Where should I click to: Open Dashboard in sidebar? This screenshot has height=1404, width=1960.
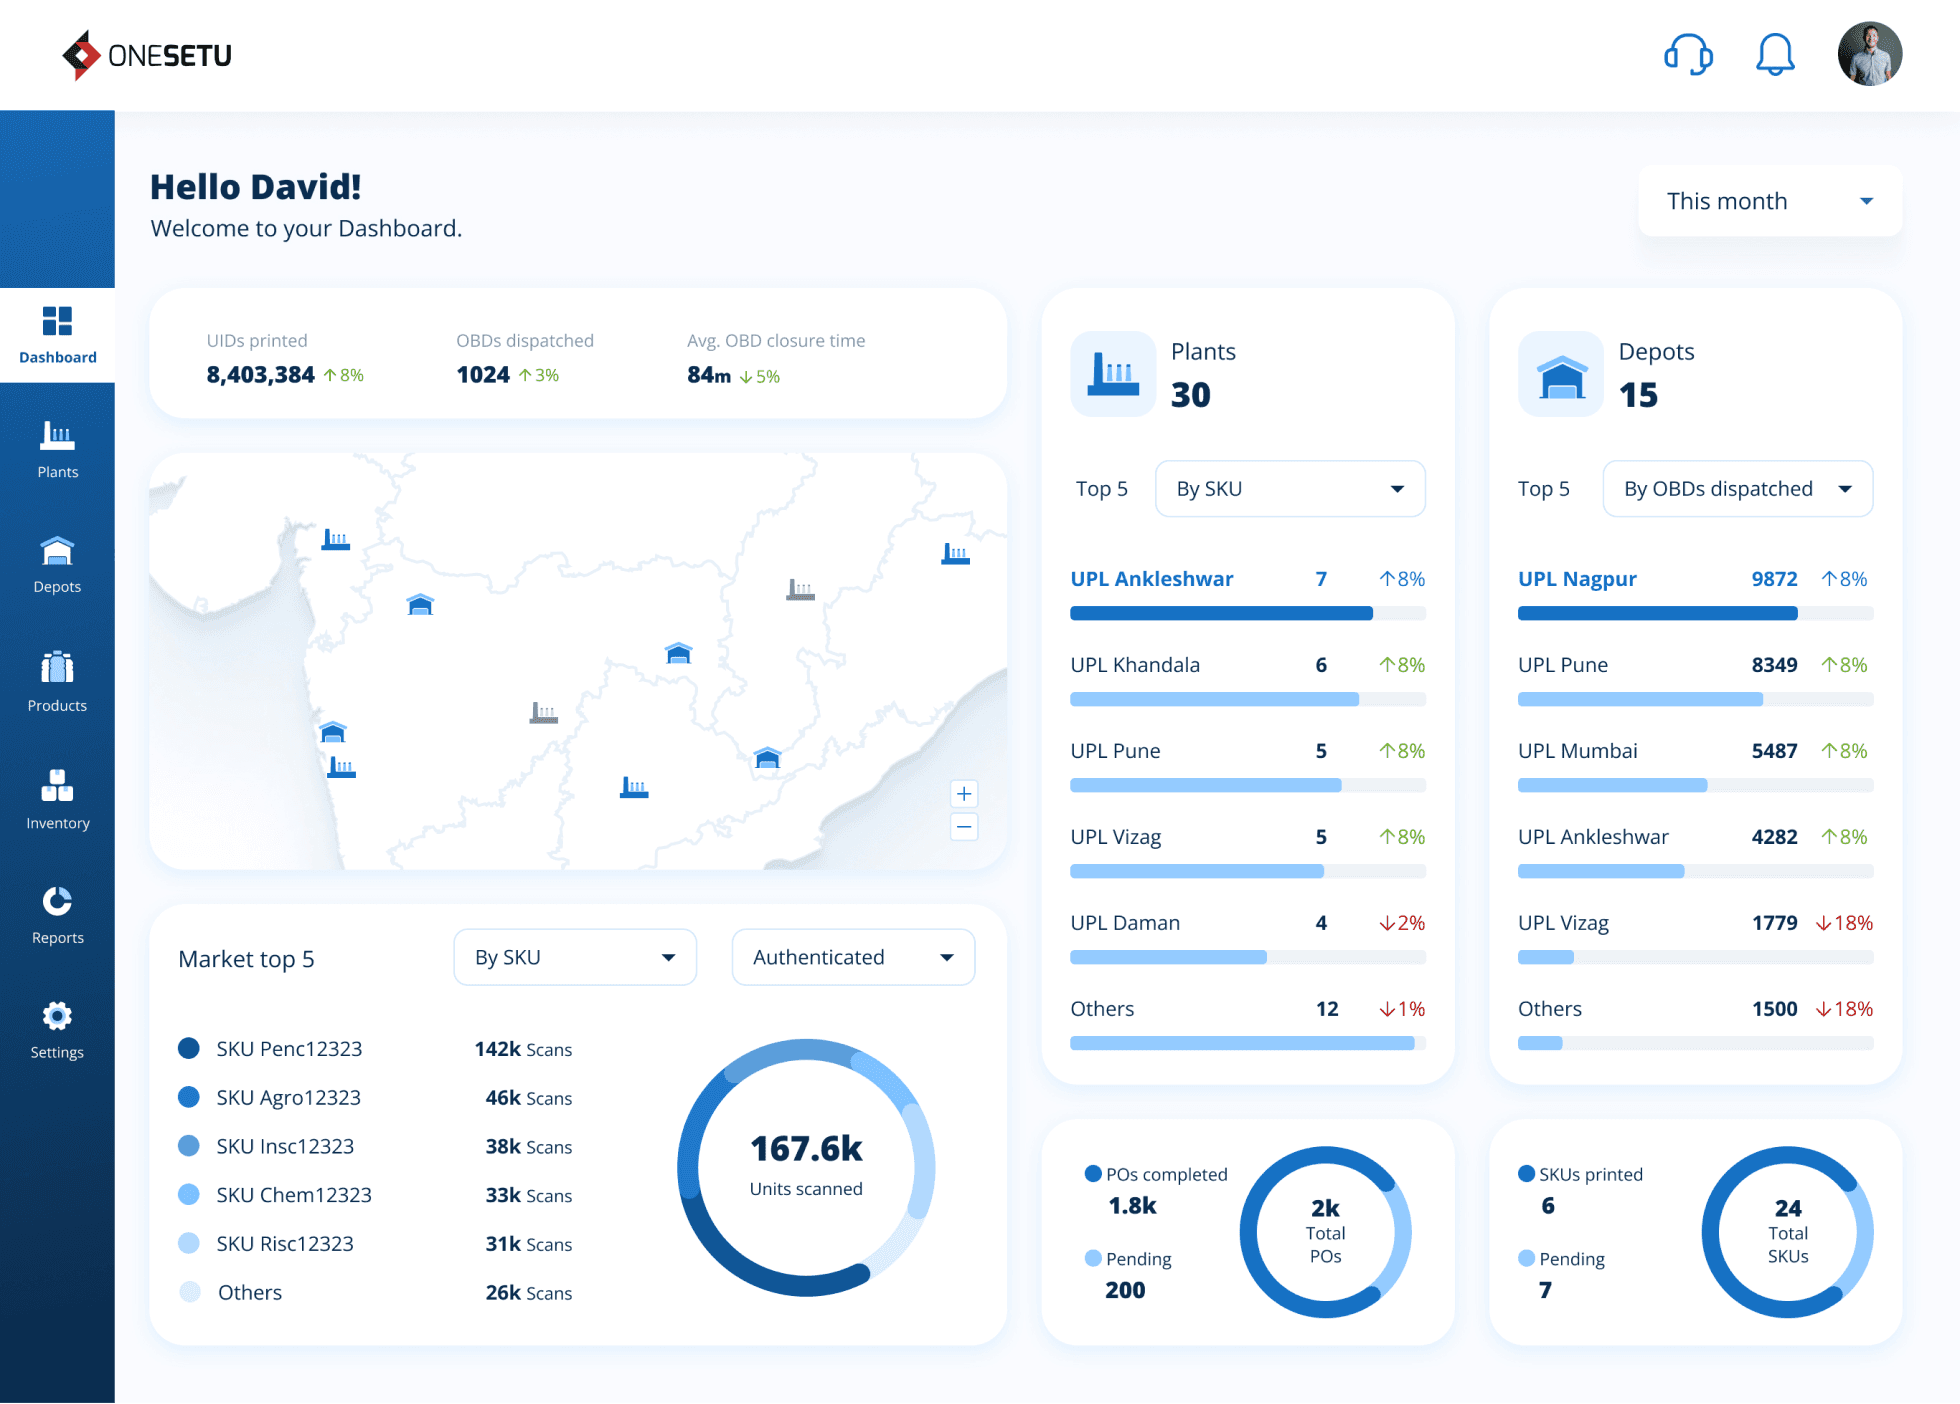(x=57, y=336)
